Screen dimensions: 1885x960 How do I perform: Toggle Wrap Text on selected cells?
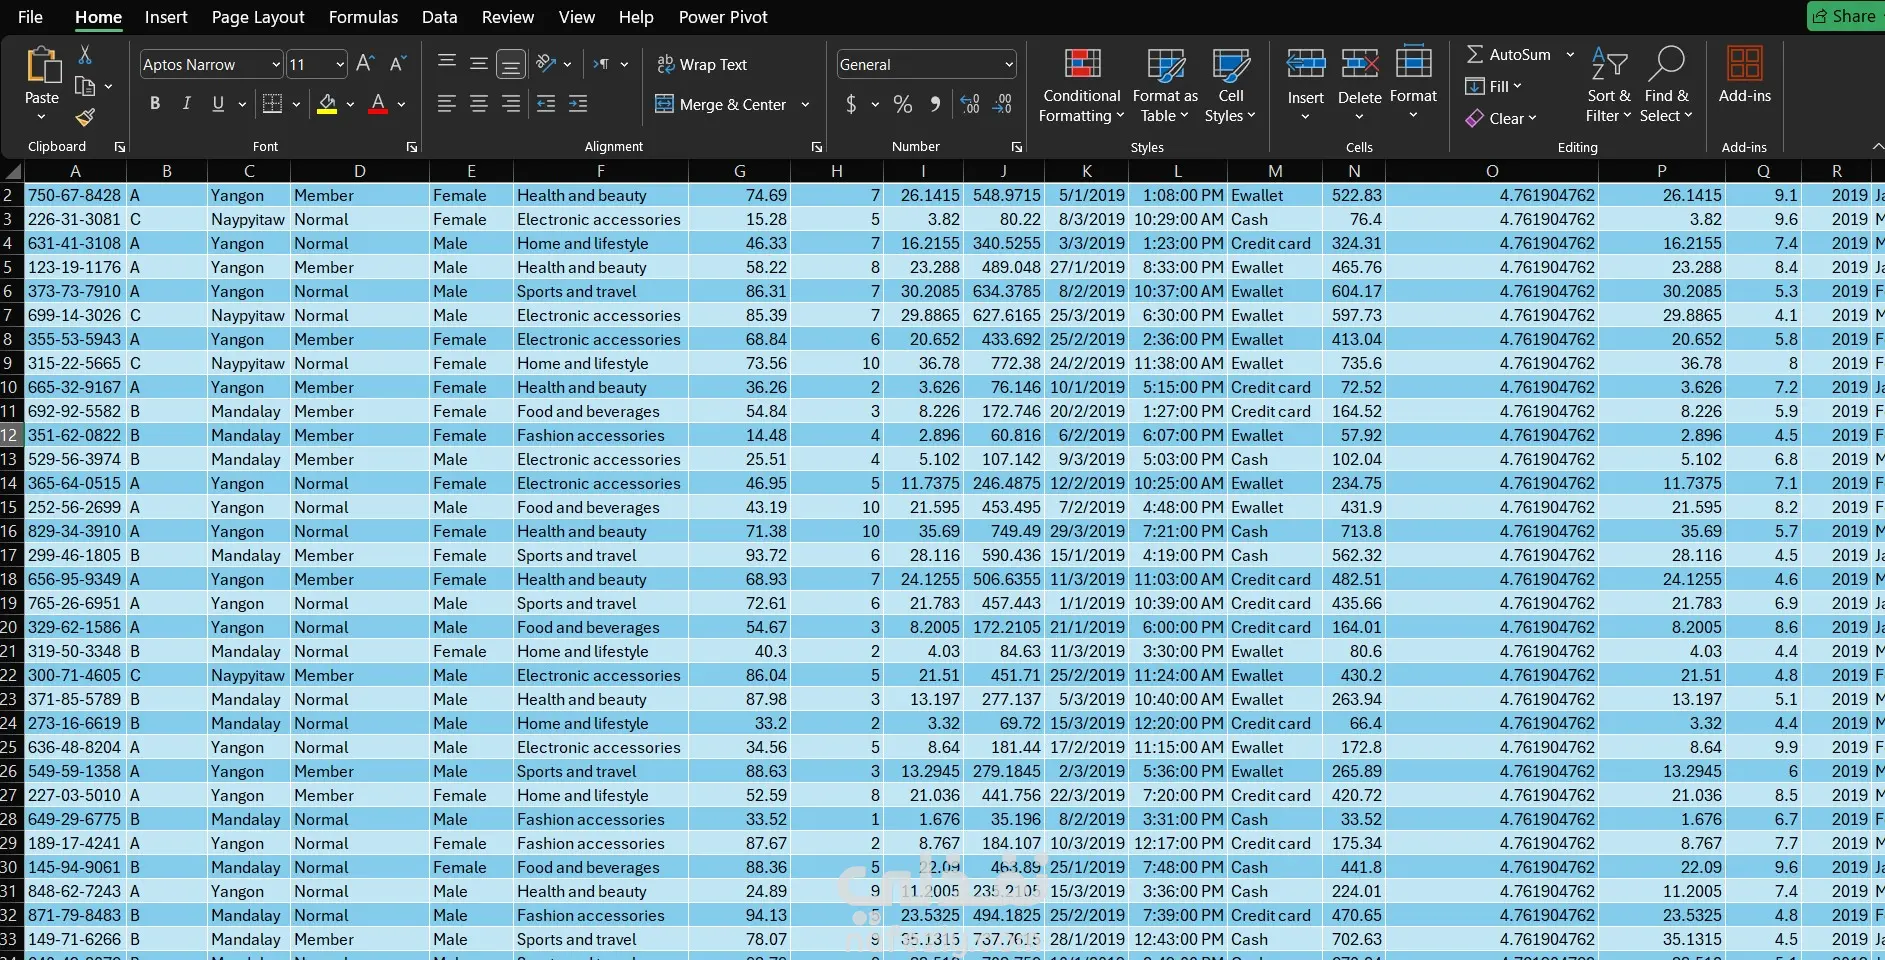[x=702, y=64]
